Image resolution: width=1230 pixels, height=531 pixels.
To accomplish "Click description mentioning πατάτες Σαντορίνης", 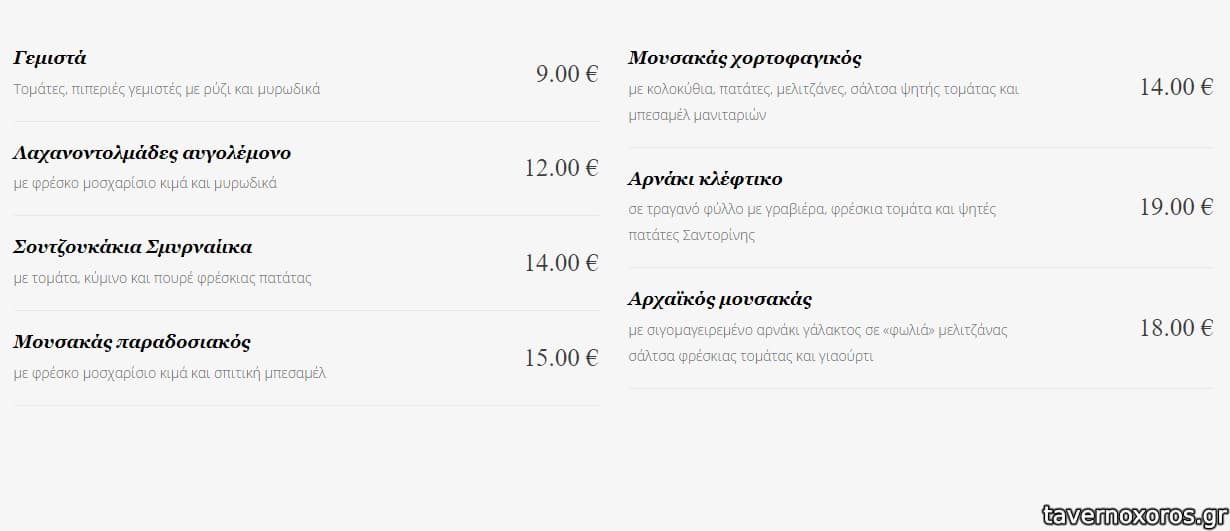I will coord(692,235).
